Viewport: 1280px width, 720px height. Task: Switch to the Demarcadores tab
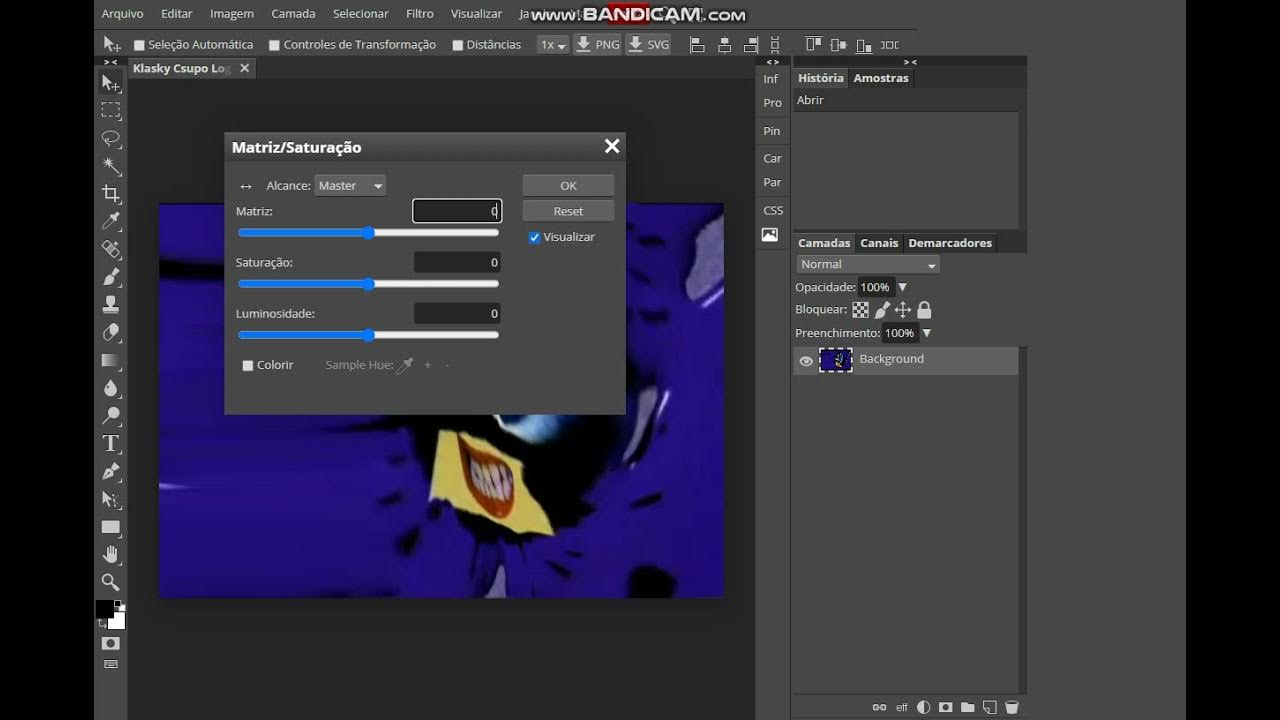(x=950, y=243)
